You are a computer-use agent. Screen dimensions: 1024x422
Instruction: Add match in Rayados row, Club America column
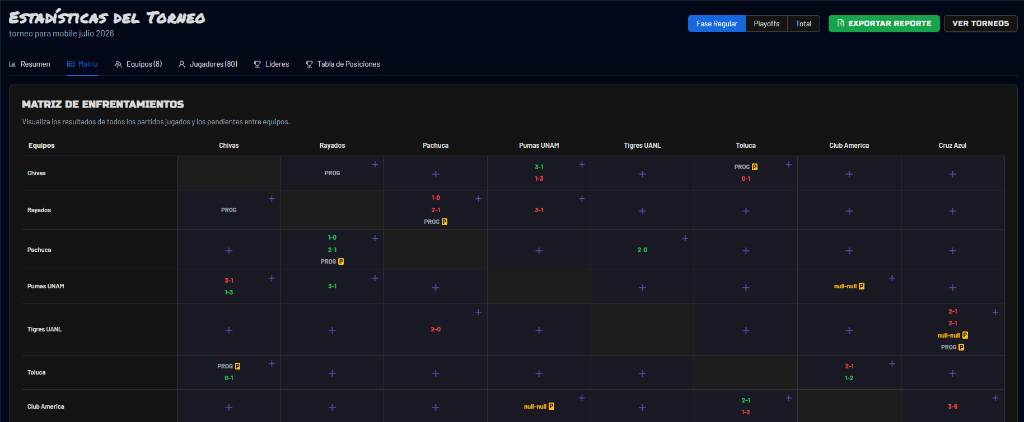coord(849,212)
